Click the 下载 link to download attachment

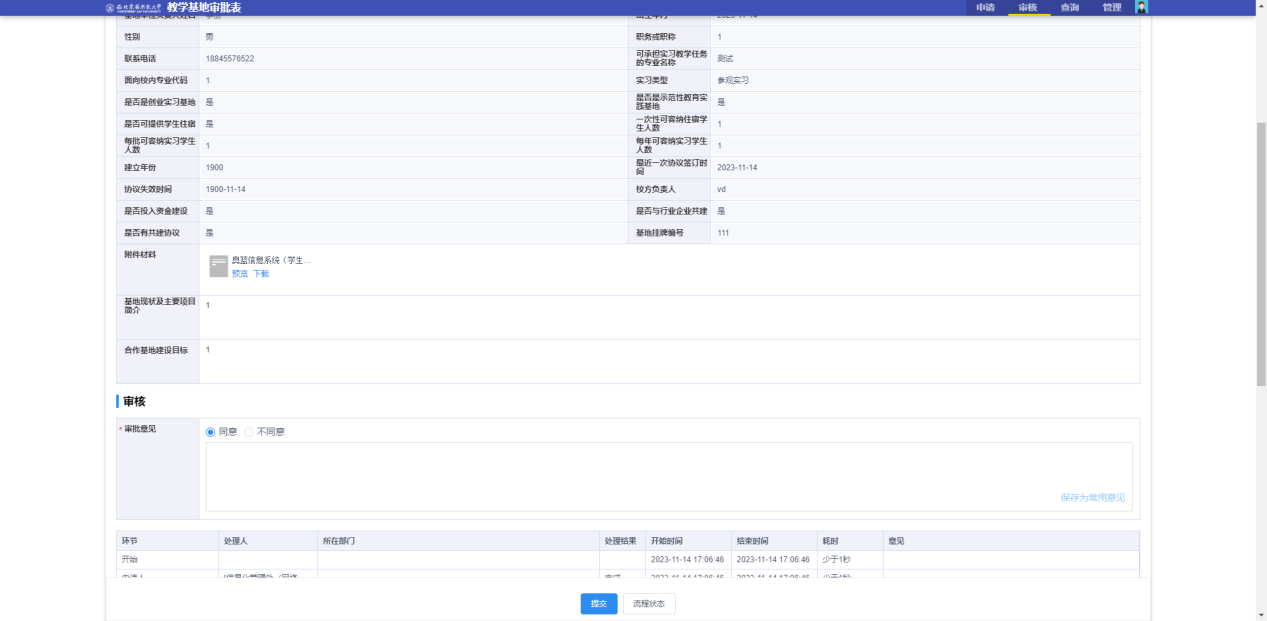261,273
